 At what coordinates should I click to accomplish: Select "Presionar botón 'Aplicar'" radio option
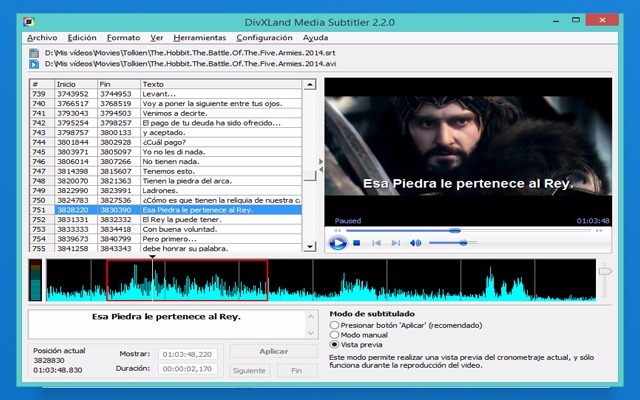(335, 325)
